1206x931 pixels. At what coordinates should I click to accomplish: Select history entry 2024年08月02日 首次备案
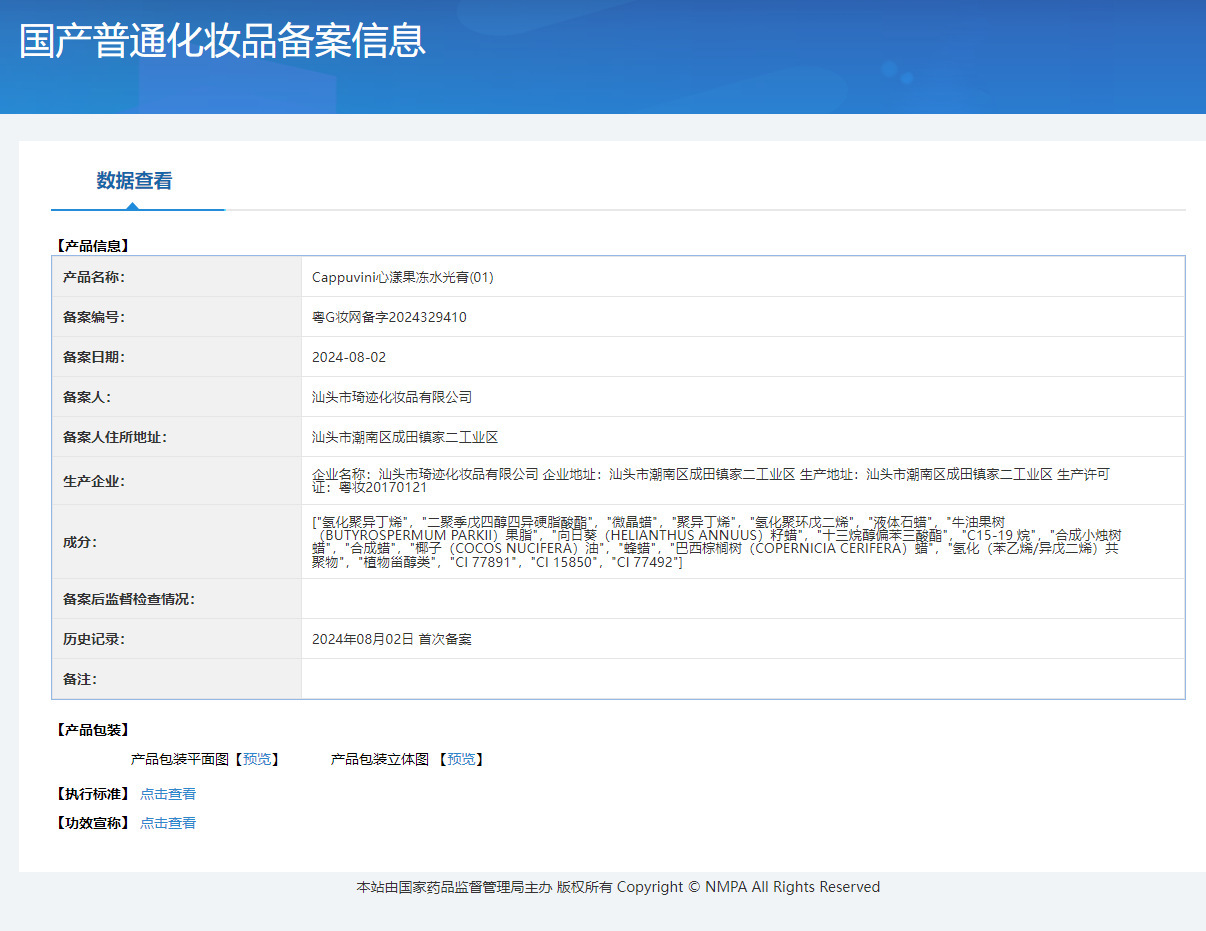click(x=392, y=640)
